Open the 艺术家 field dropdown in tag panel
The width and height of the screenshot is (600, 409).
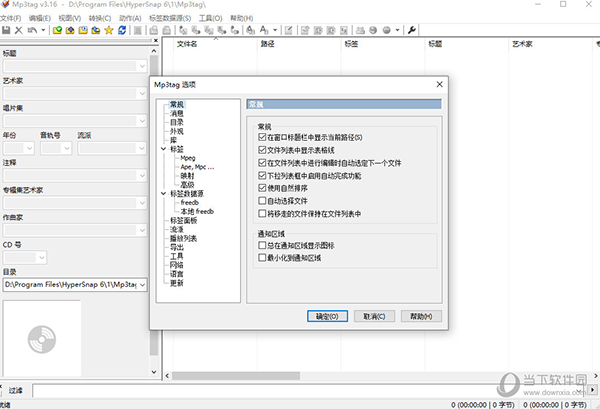click(x=142, y=93)
